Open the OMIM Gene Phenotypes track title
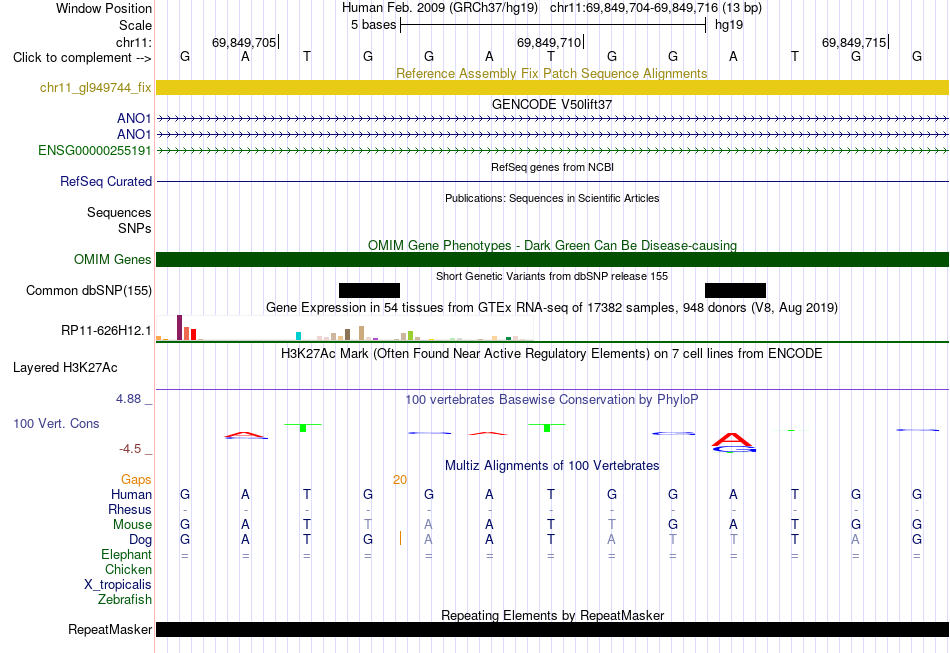950x653 pixels. point(552,245)
